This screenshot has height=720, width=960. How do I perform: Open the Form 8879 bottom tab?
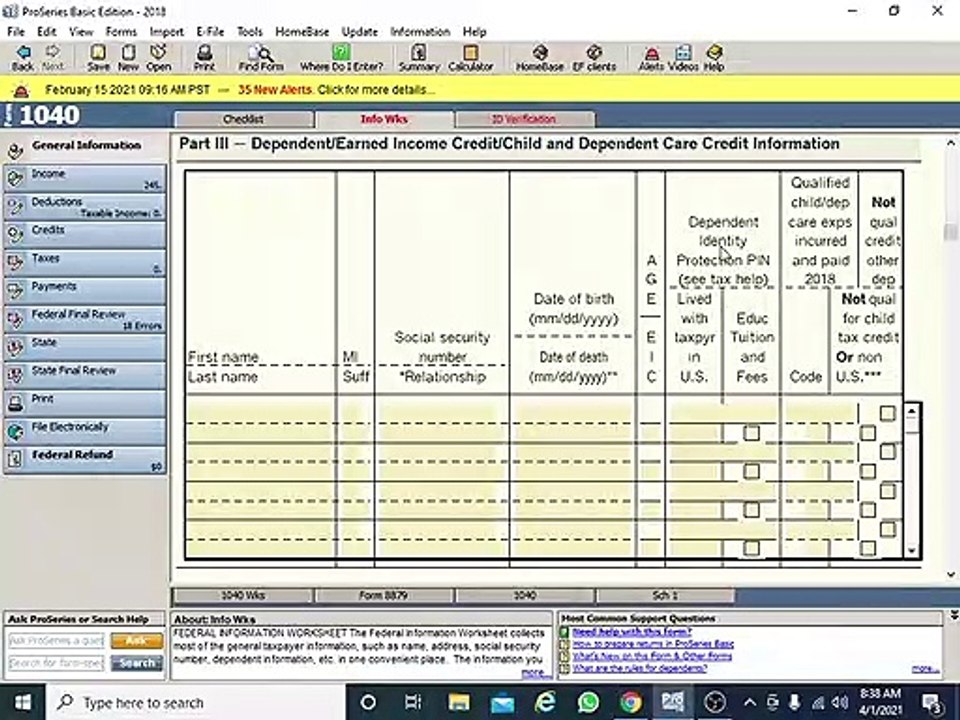tap(383, 595)
